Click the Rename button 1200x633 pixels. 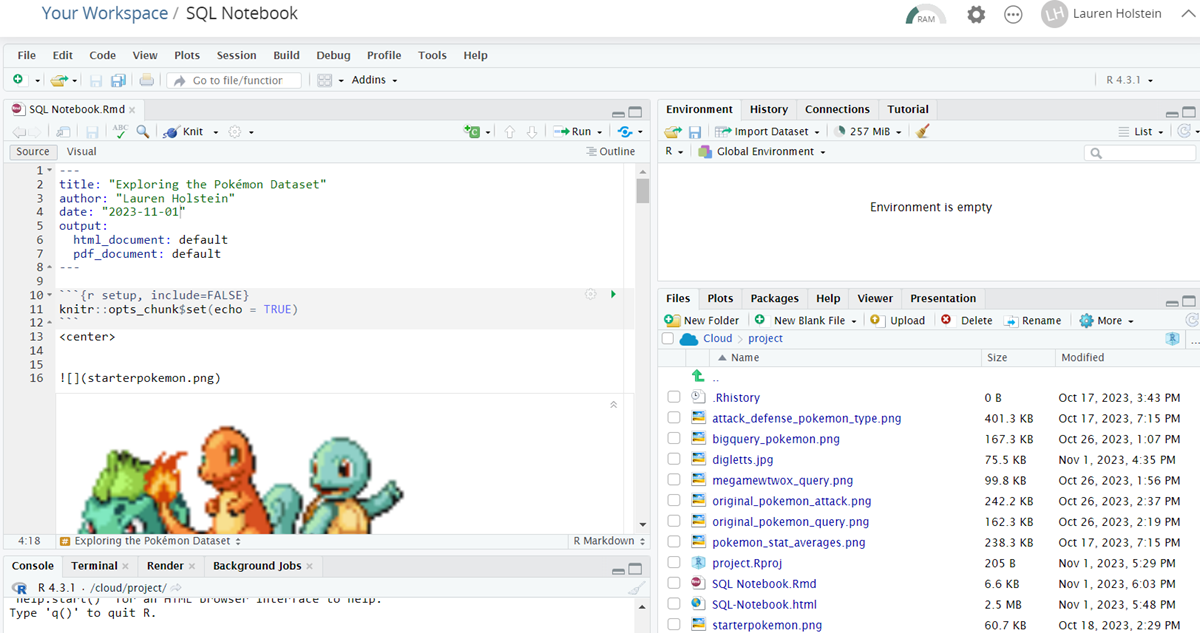click(1033, 320)
